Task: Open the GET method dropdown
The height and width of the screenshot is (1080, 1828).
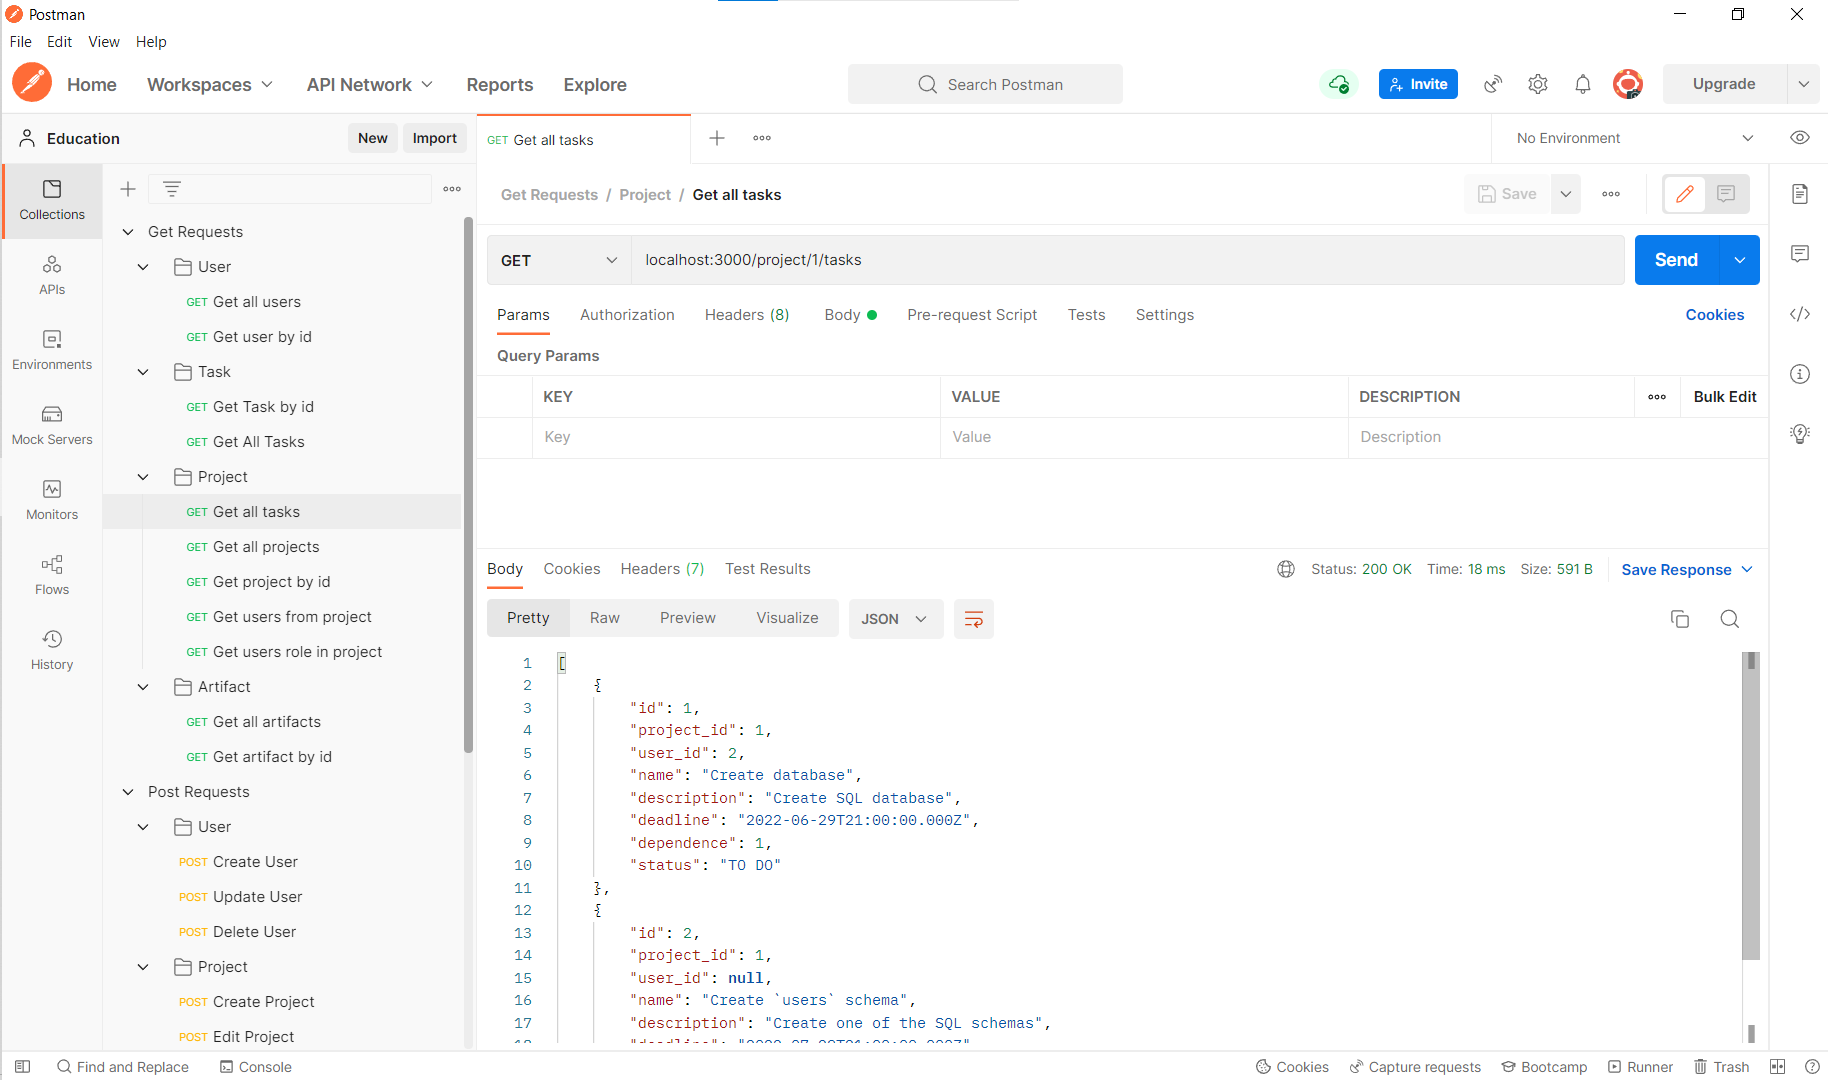Action: coord(557,260)
